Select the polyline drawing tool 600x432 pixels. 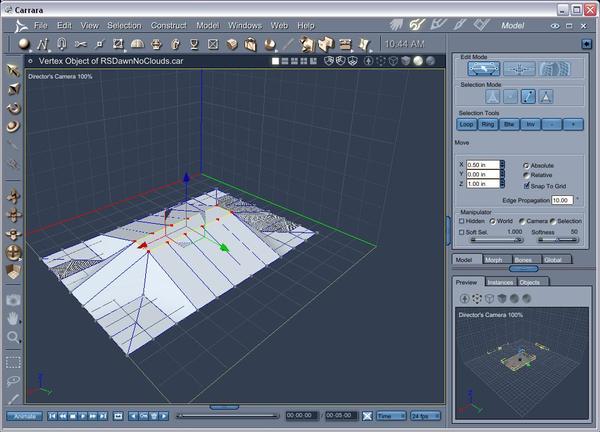(x=42, y=44)
